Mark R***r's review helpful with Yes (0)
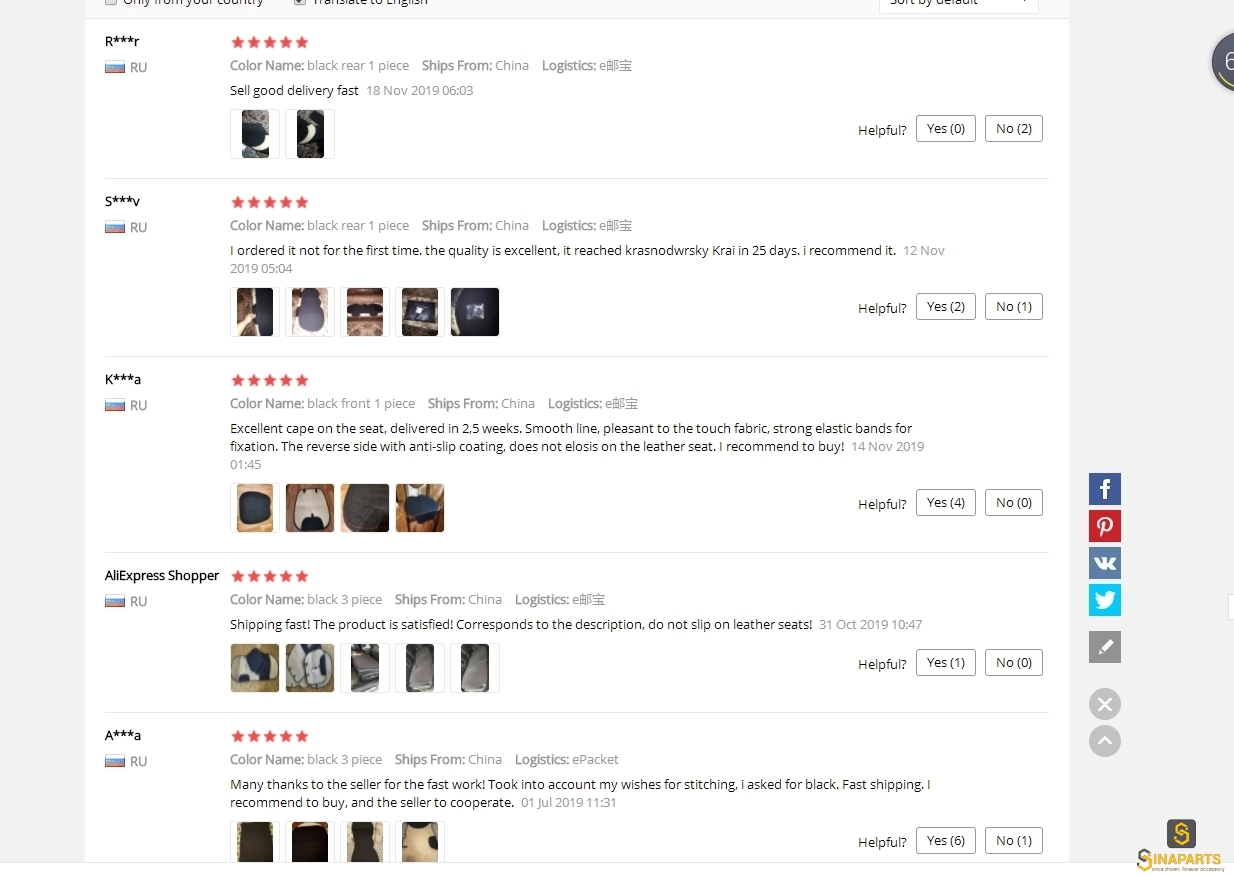The width and height of the screenshot is (1234, 876). pos(946,128)
